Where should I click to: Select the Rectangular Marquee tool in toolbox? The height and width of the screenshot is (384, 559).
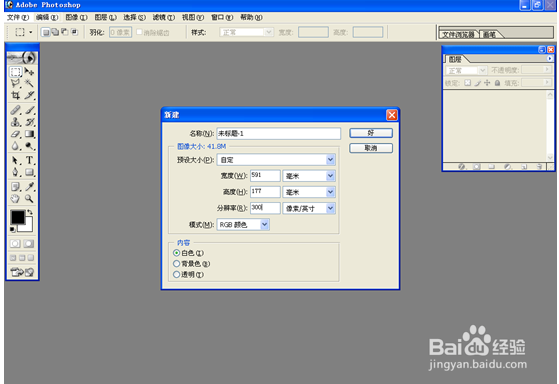tap(15, 72)
